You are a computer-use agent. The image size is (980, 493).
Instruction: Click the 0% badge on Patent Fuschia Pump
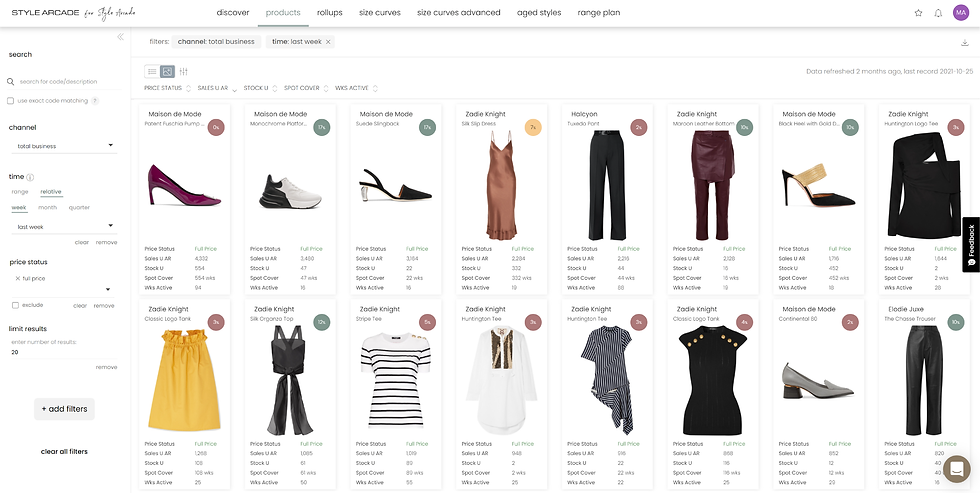[216, 127]
